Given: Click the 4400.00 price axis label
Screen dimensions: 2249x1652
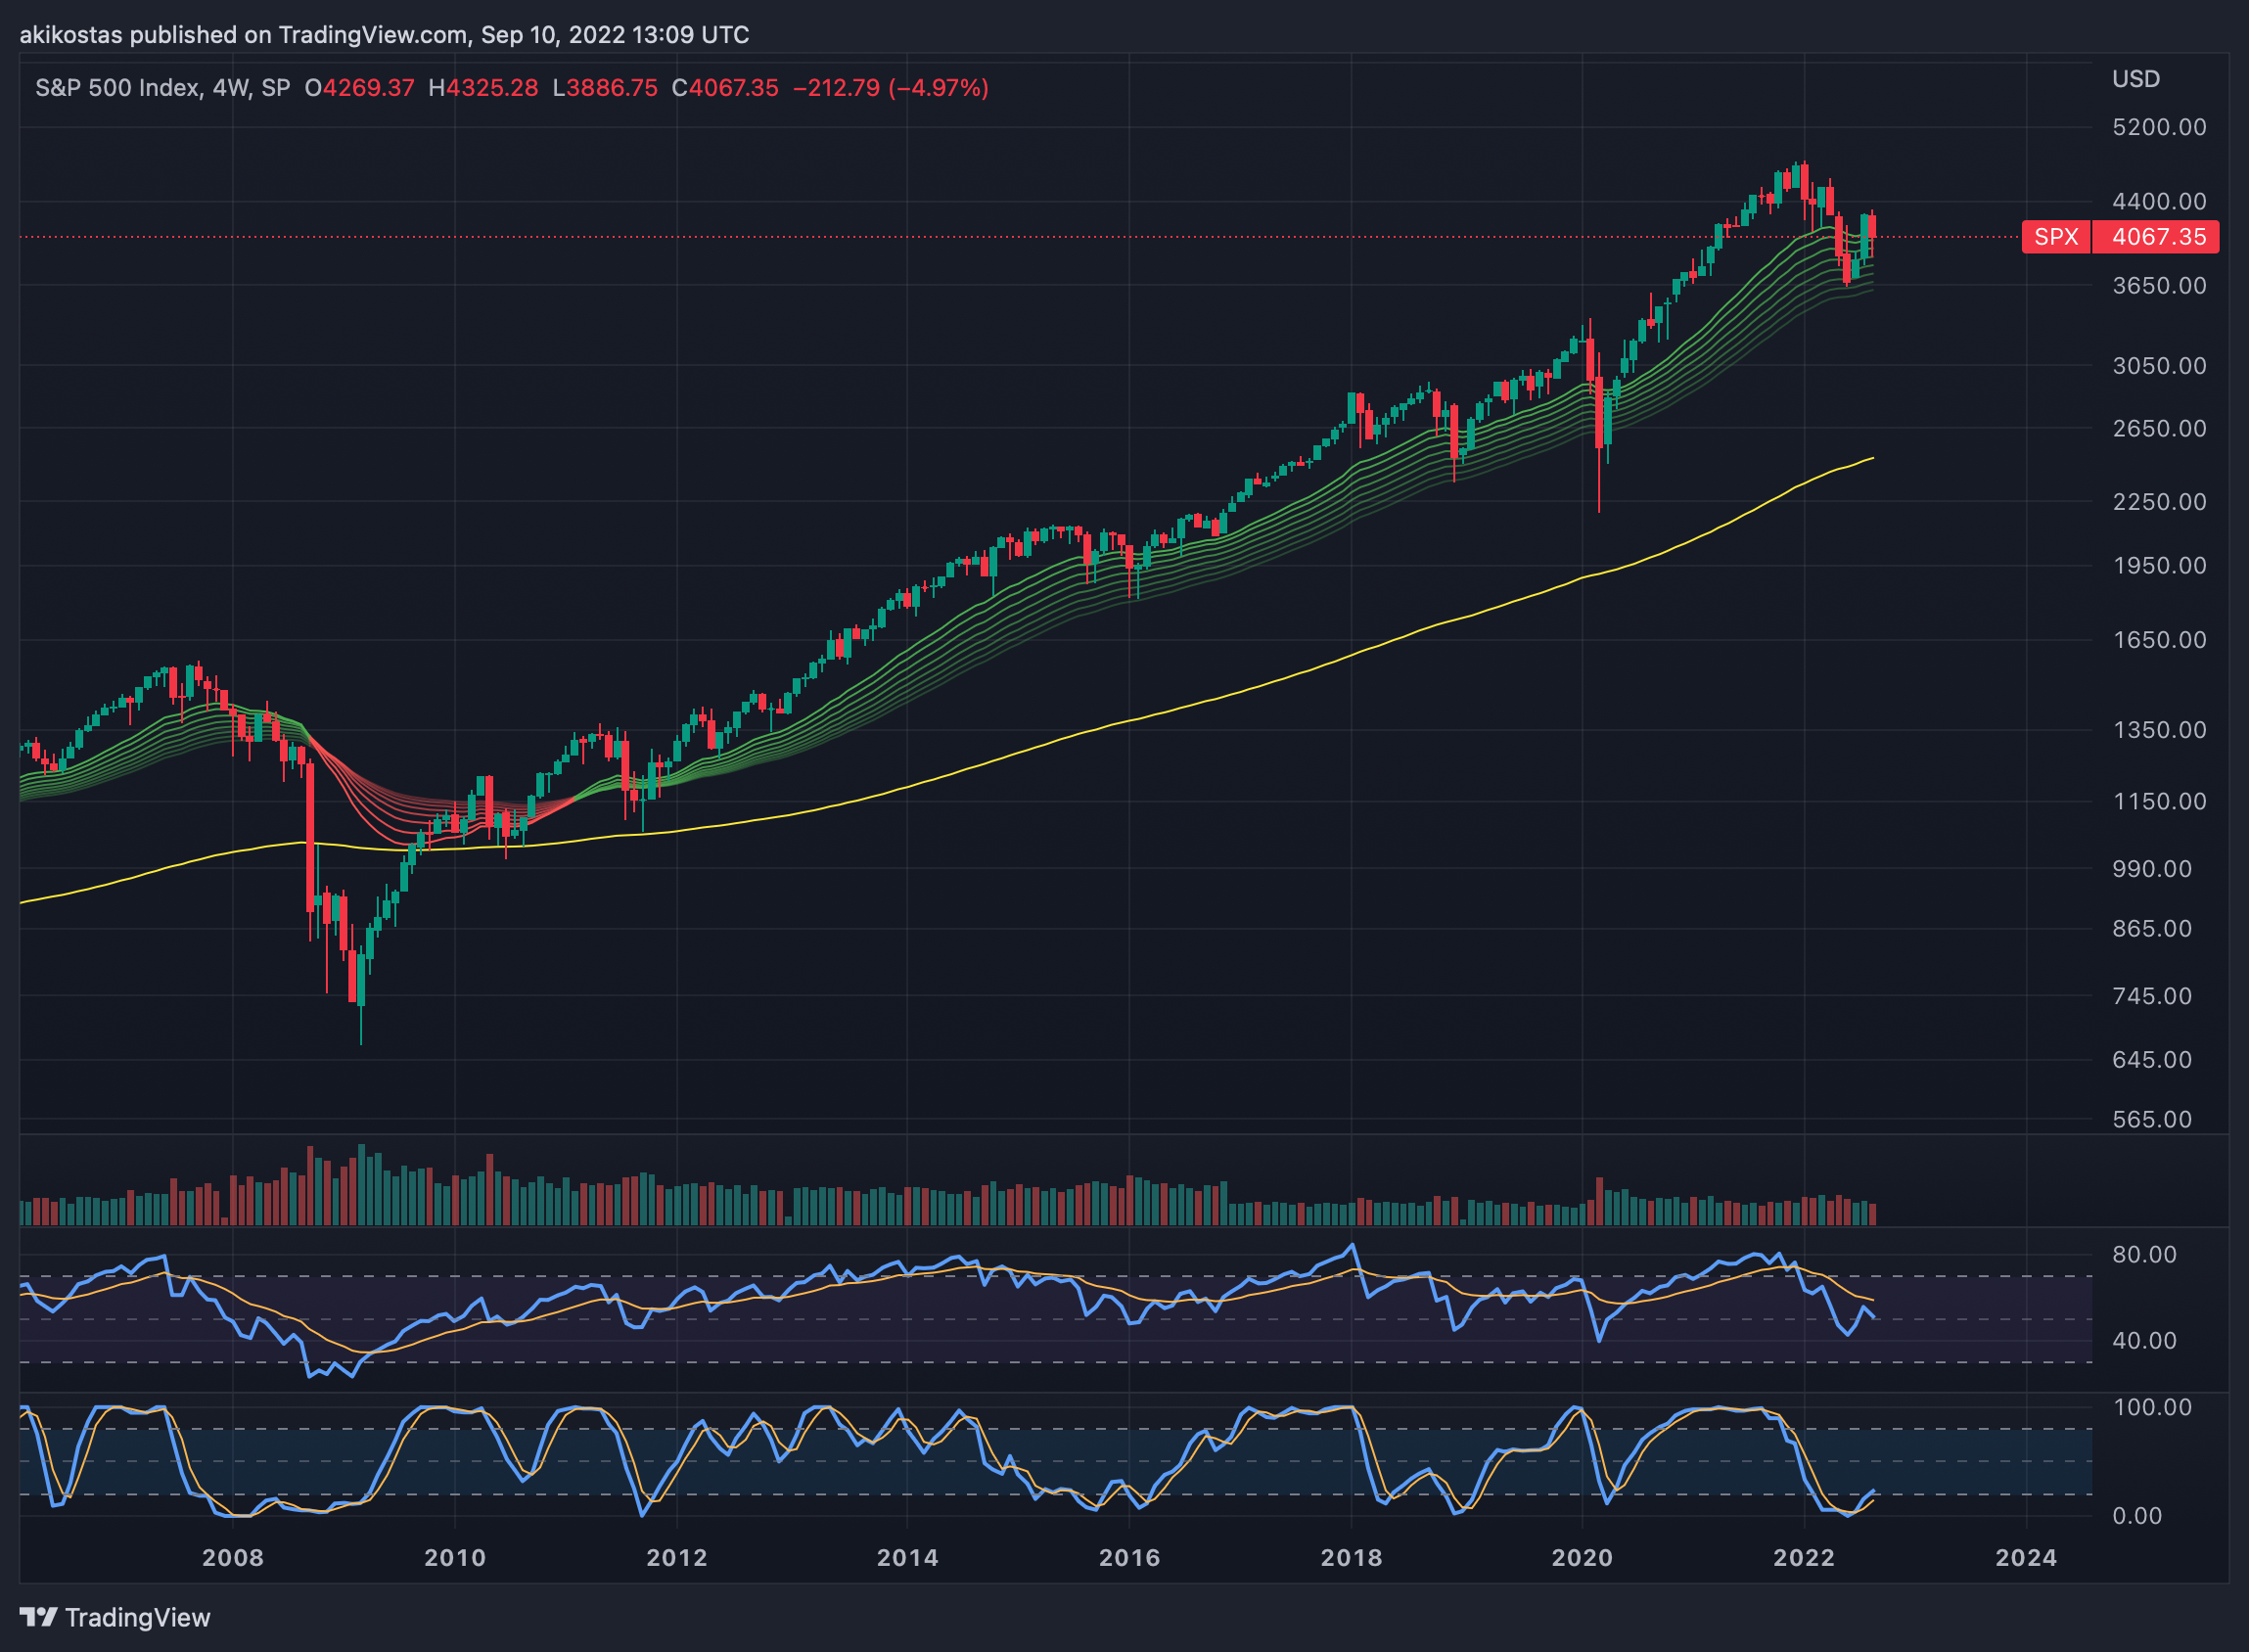Looking at the screenshot, I should pos(2159,201).
